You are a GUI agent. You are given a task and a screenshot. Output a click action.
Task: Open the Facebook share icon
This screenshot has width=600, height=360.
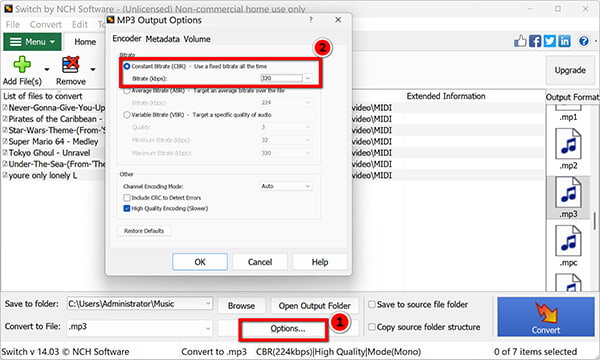(x=535, y=41)
